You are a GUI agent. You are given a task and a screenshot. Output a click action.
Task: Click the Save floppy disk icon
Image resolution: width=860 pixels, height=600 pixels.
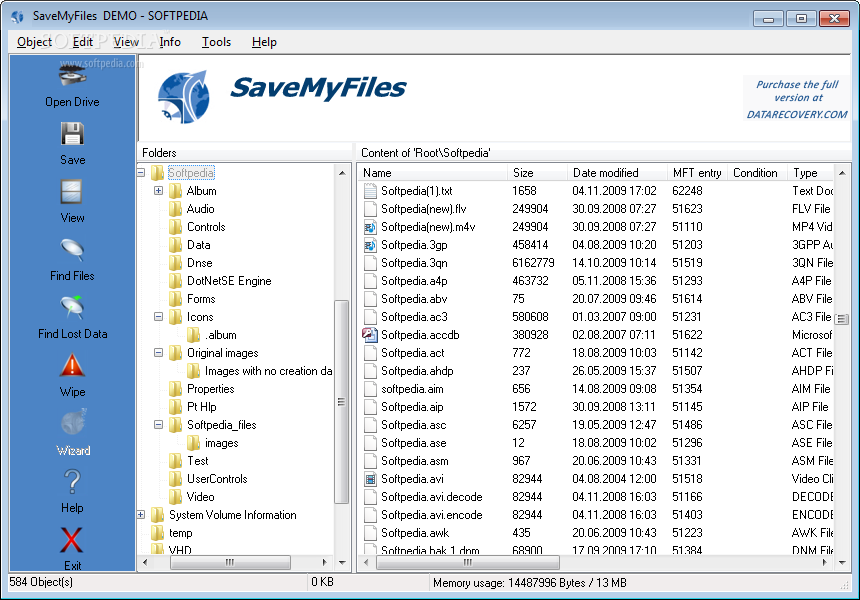pos(72,134)
